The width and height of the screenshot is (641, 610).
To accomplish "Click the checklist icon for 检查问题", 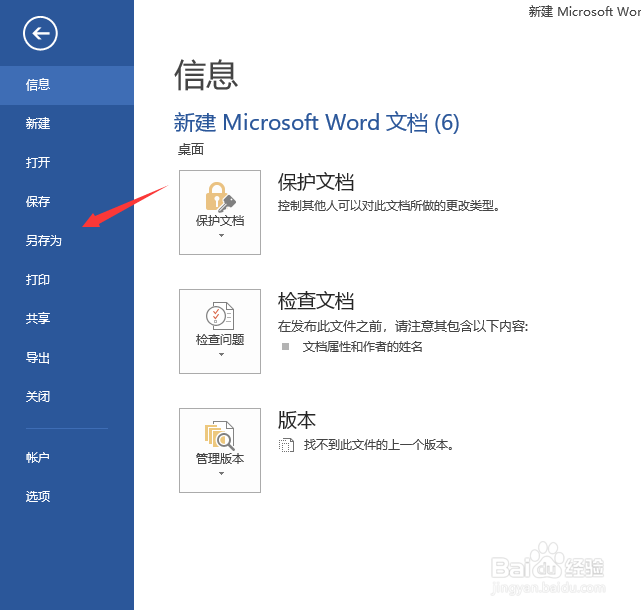I will click(x=220, y=316).
